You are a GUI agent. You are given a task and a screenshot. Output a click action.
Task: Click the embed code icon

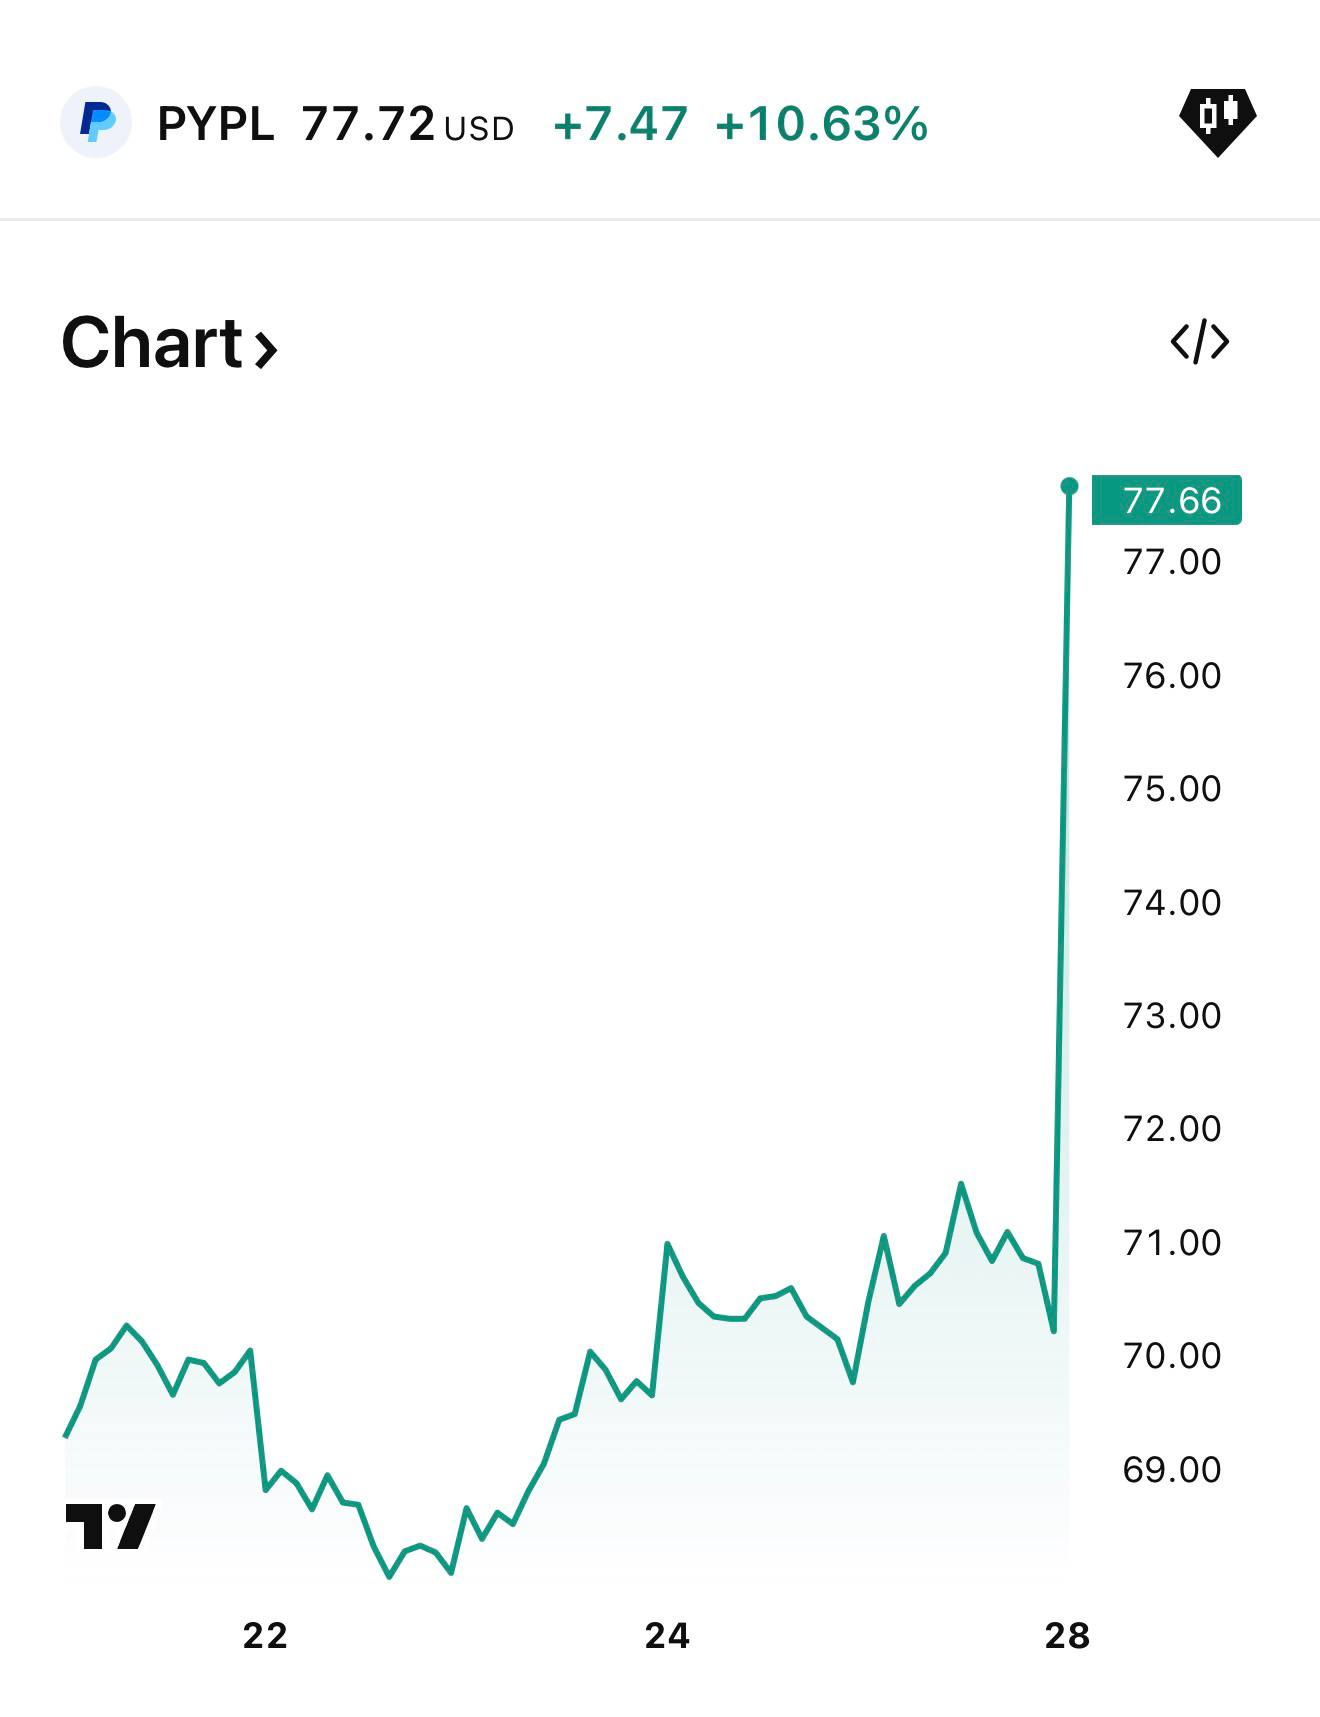click(1199, 342)
